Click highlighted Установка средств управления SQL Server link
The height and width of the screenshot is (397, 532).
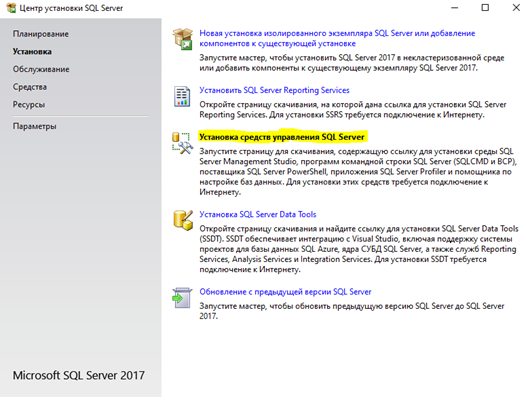click(x=282, y=137)
